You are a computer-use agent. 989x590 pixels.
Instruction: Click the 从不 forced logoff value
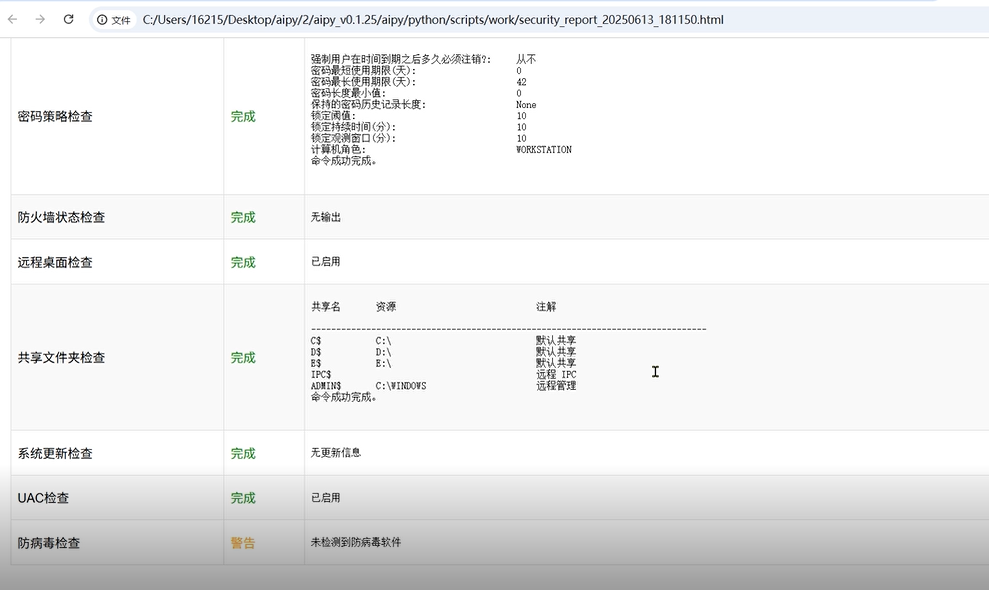click(x=526, y=59)
